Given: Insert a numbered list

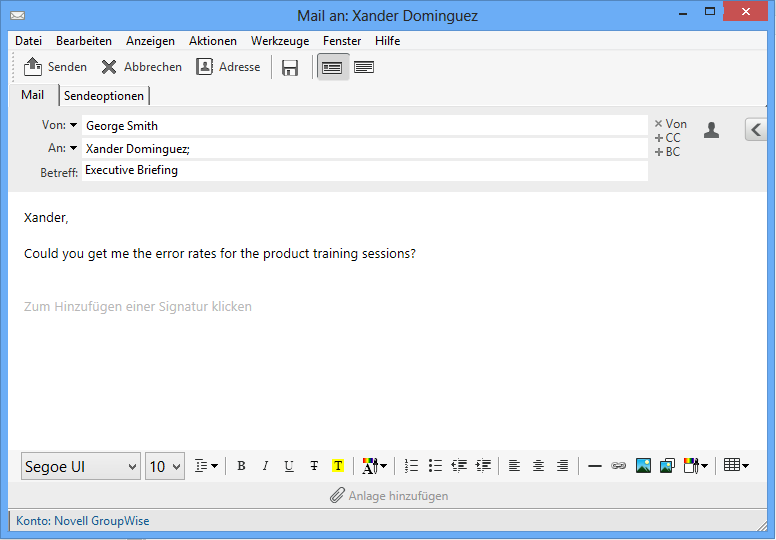Looking at the screenshot, I should point(411,466).
